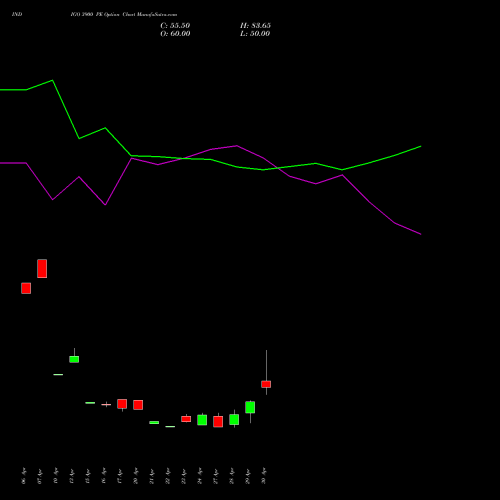The width and height of the screenshot is (500, 500).
Task: Click the 22 Apr date label
Action: coord(167,476)
